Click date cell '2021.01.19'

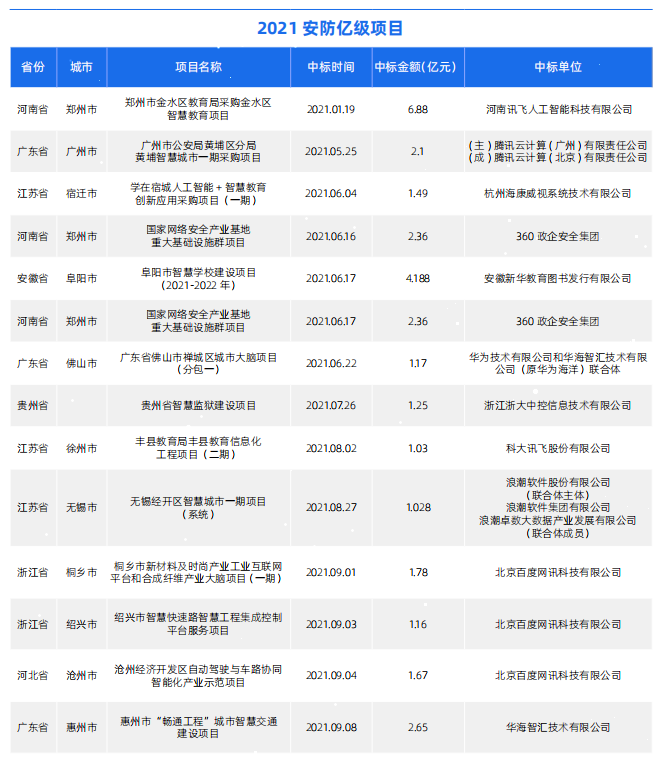[331, 109]
